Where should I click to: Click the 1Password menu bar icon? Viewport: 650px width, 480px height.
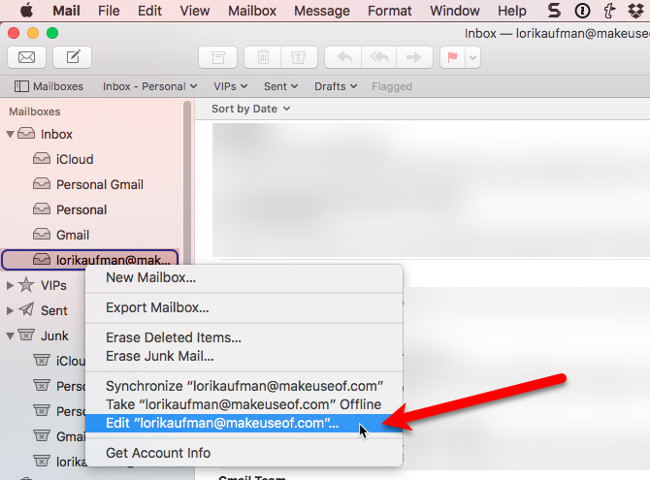click(x=582, y=10)
